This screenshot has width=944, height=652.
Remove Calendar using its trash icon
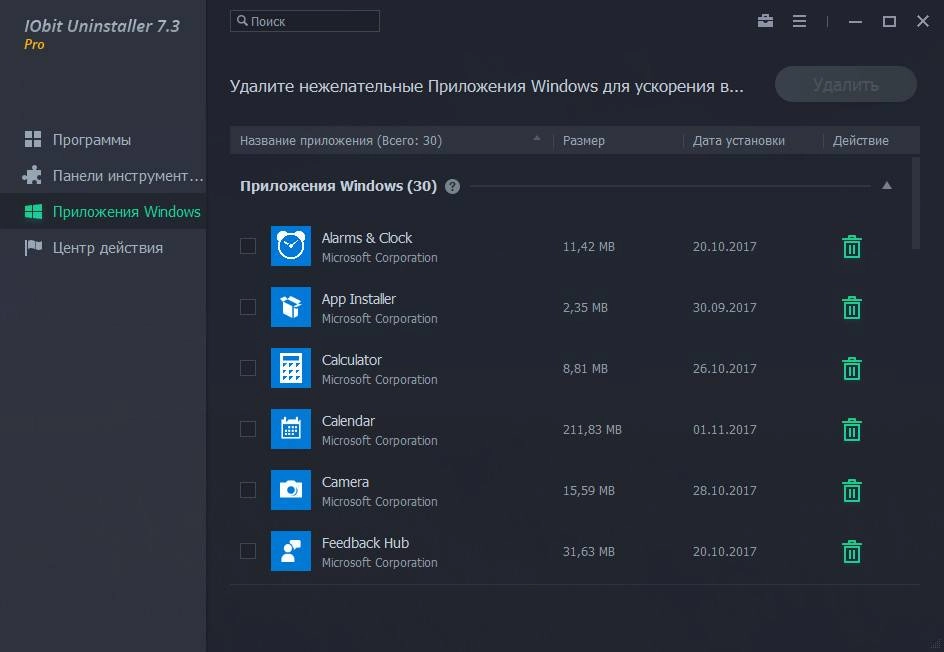[x=851, y=429]
